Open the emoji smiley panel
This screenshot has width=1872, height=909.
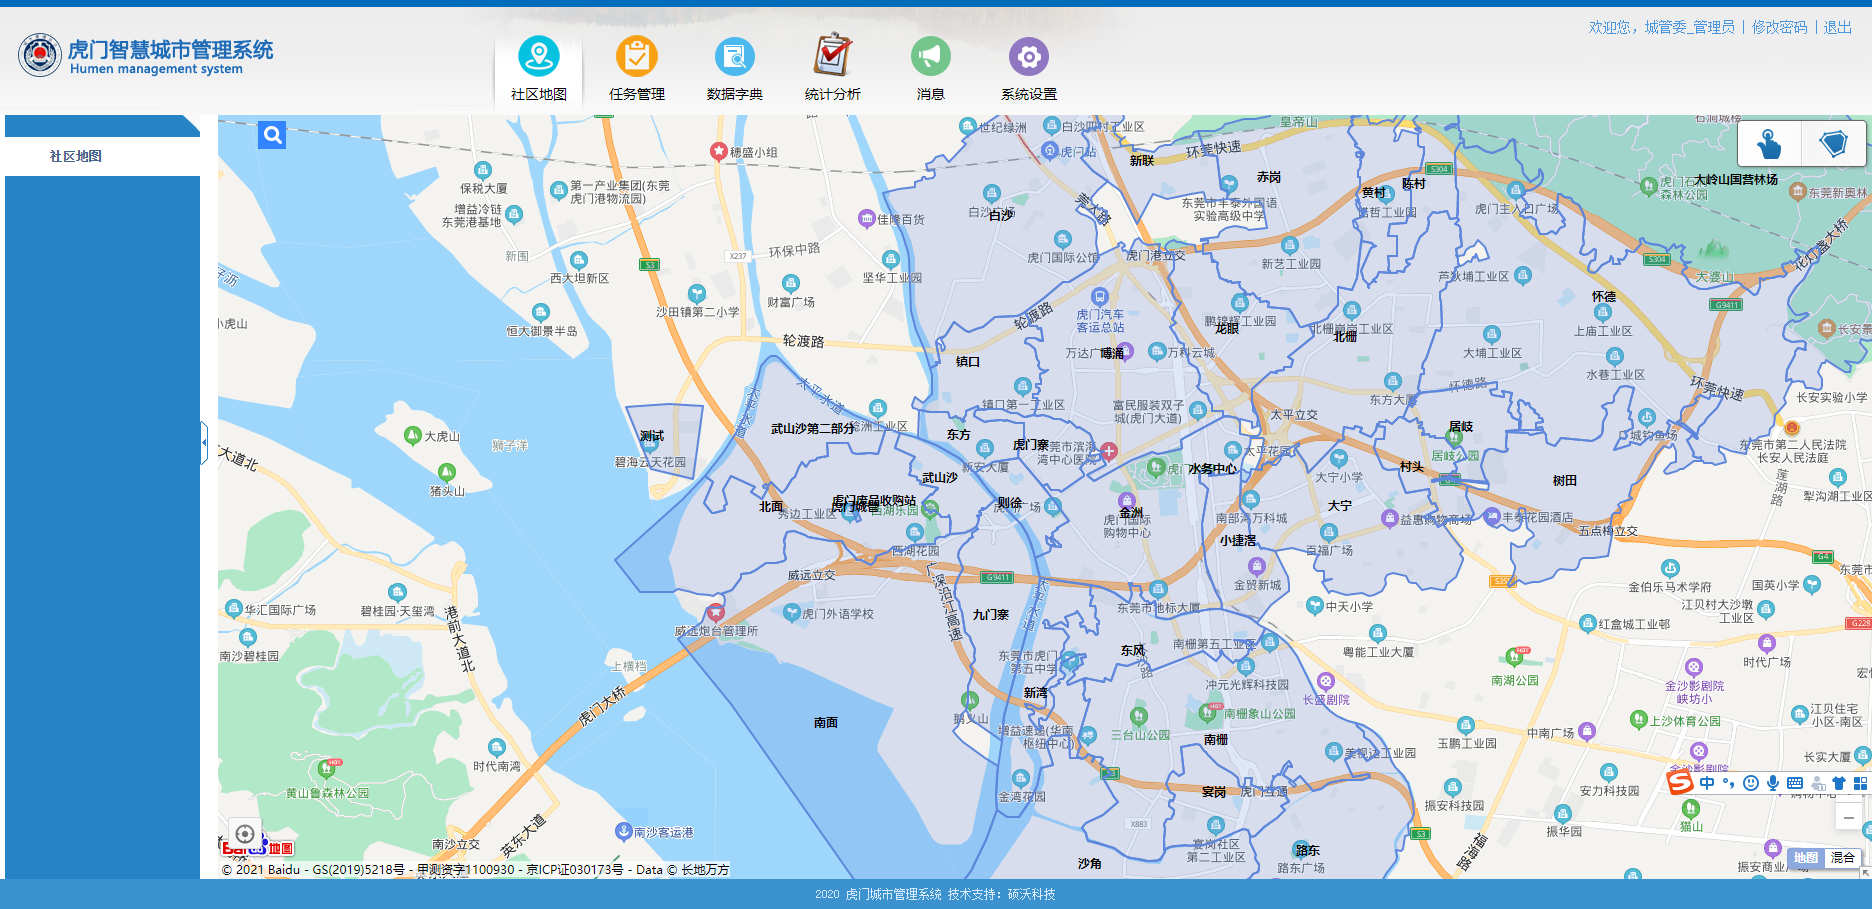click(x=1751, y=783)
